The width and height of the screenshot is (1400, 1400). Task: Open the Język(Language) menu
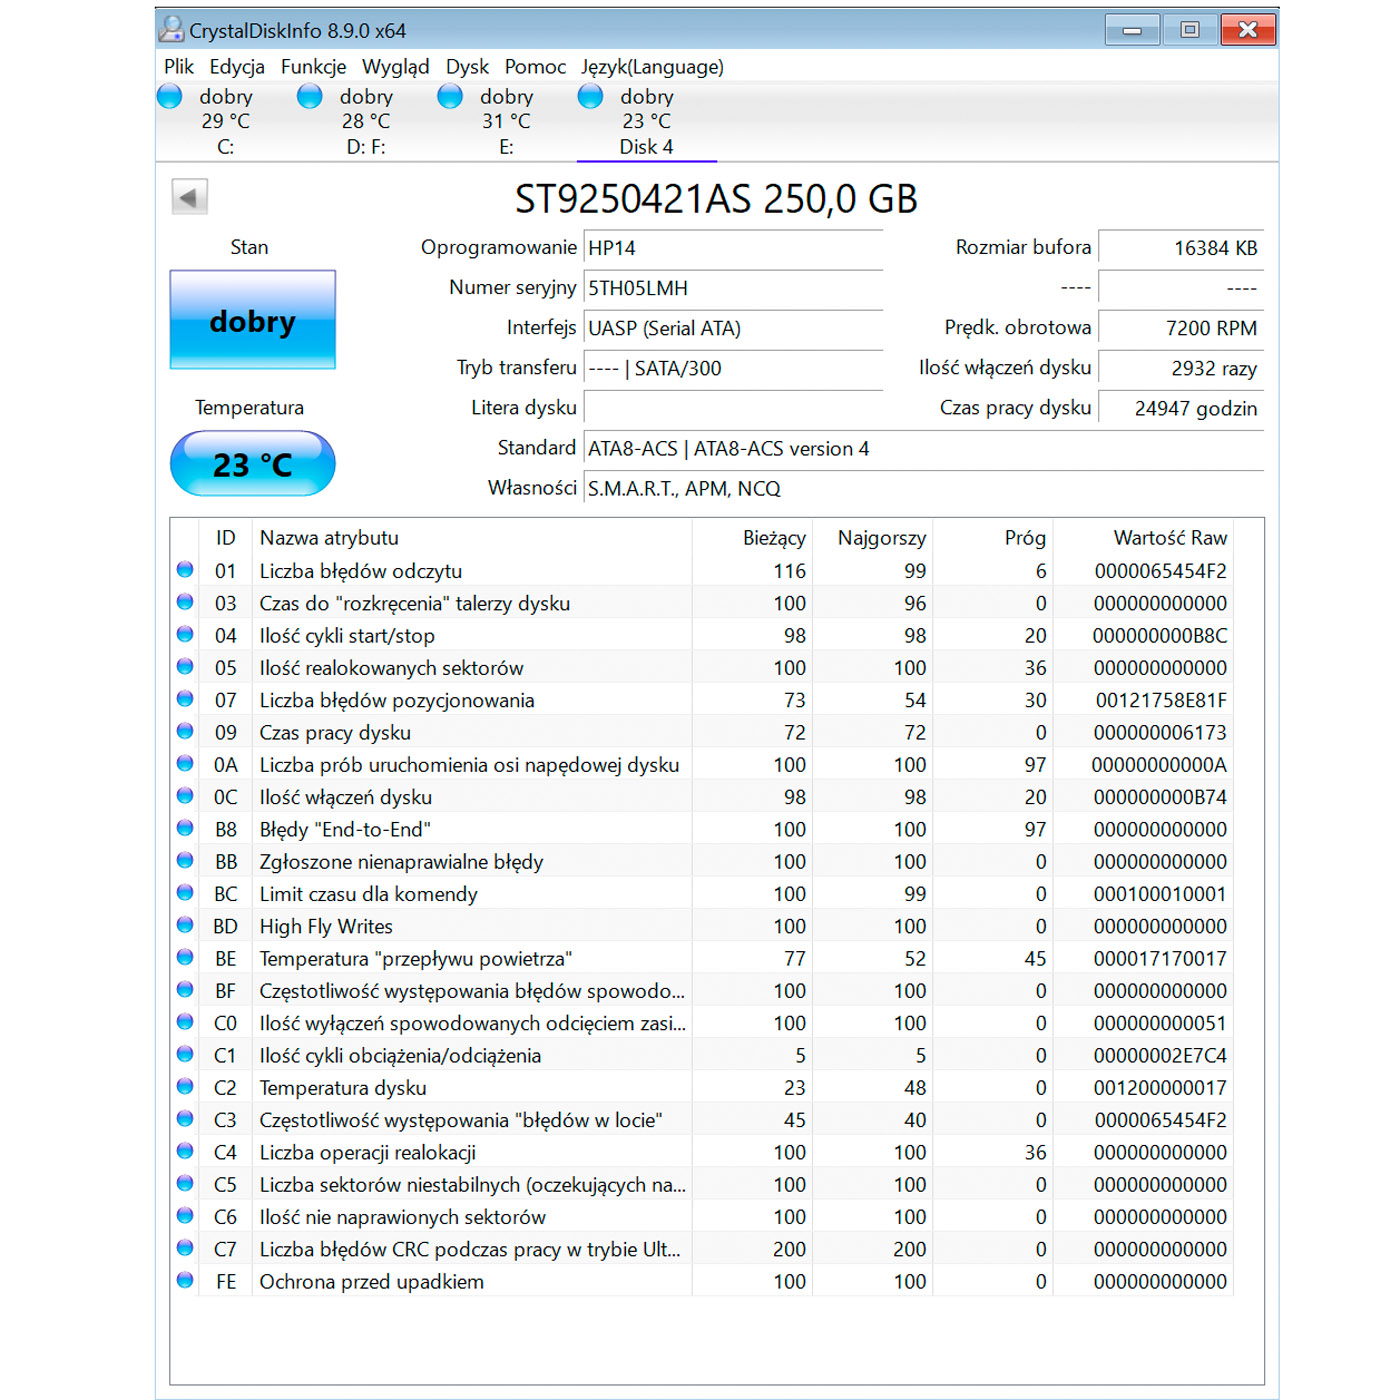pos(652,66)
